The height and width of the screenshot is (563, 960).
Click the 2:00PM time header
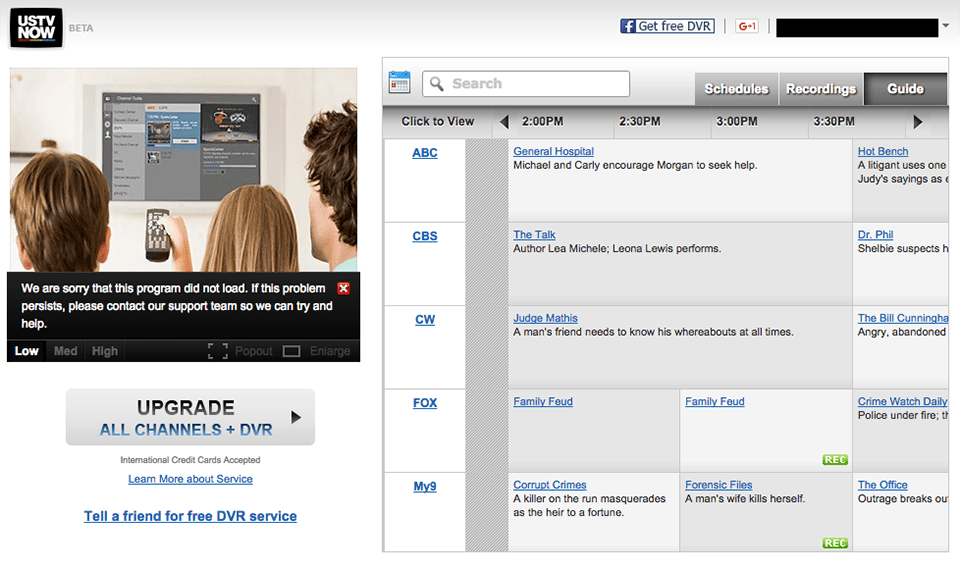[x=542, y=122]
